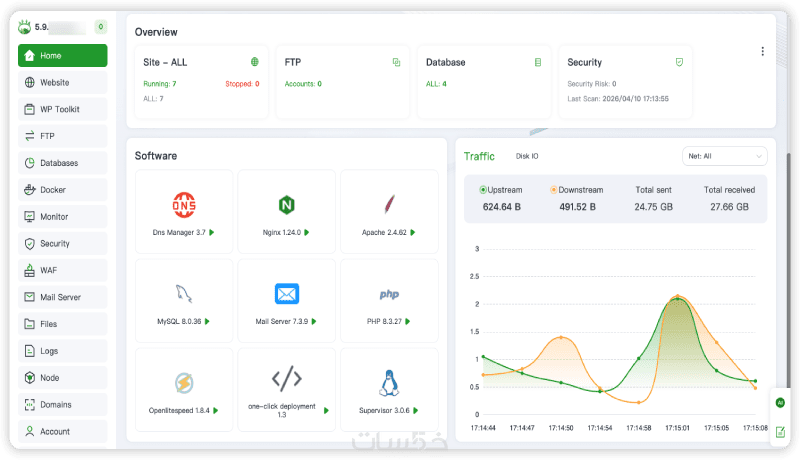Screen dimensions: 800x460
Task: Click the database icon in Database card
Action: 538,62
